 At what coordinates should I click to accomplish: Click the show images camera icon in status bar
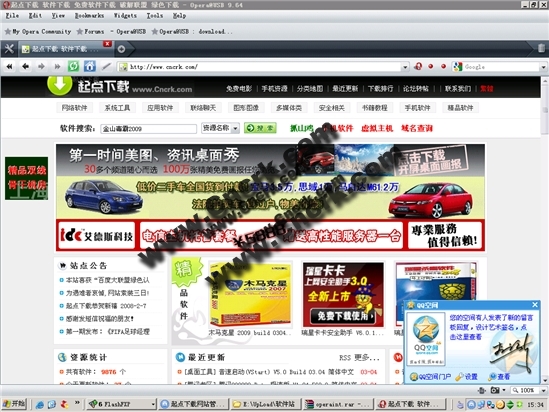pos(495,390)
